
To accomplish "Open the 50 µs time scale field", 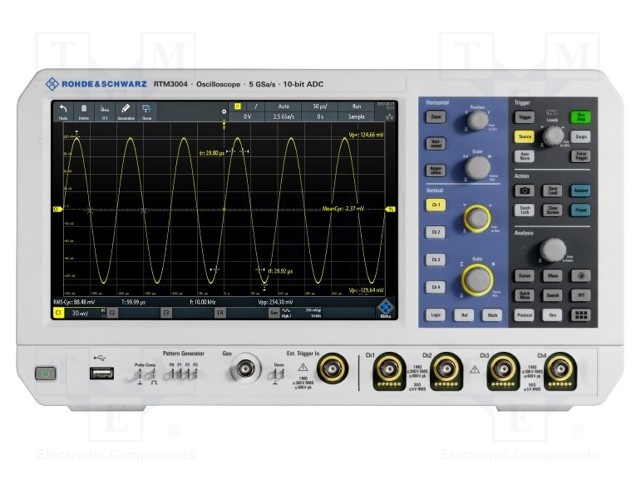I will point(319,105).
